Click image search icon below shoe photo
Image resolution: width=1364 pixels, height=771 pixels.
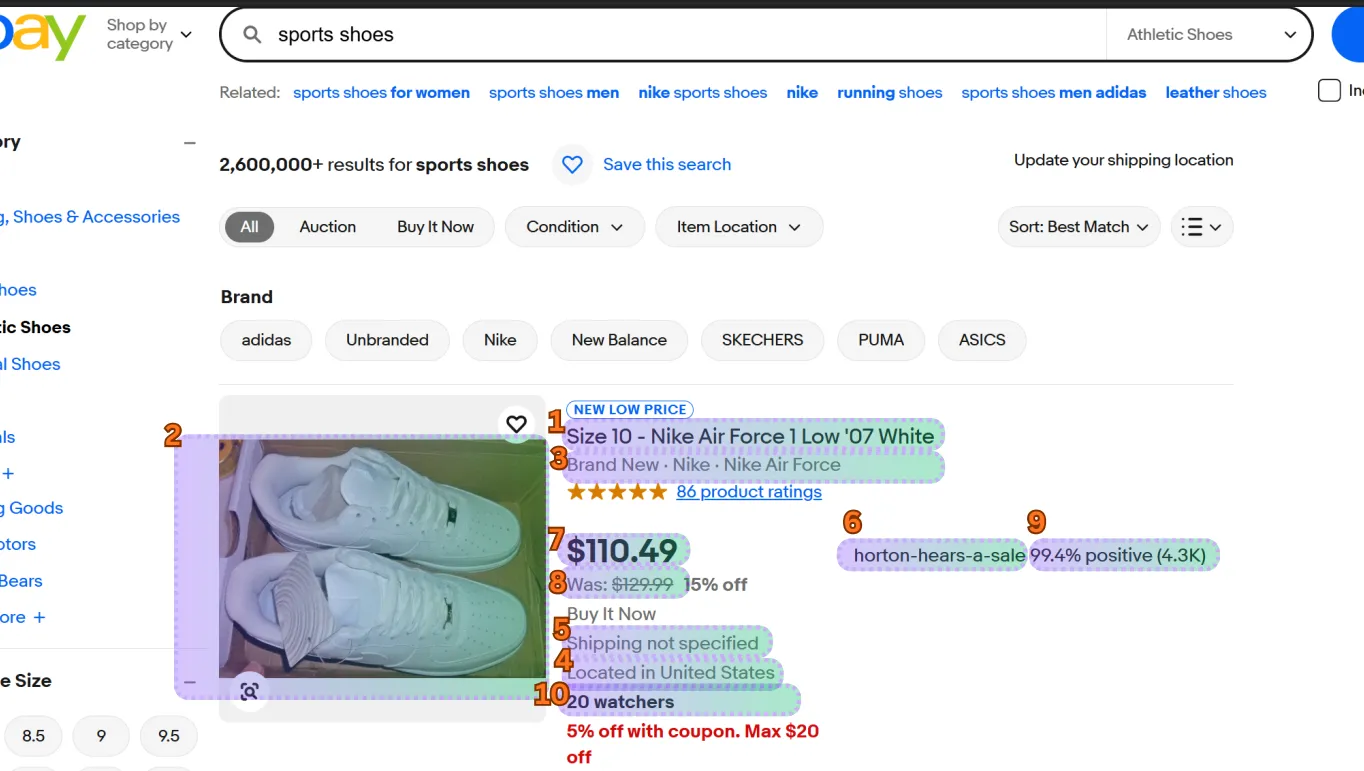[x=249, y=691]
